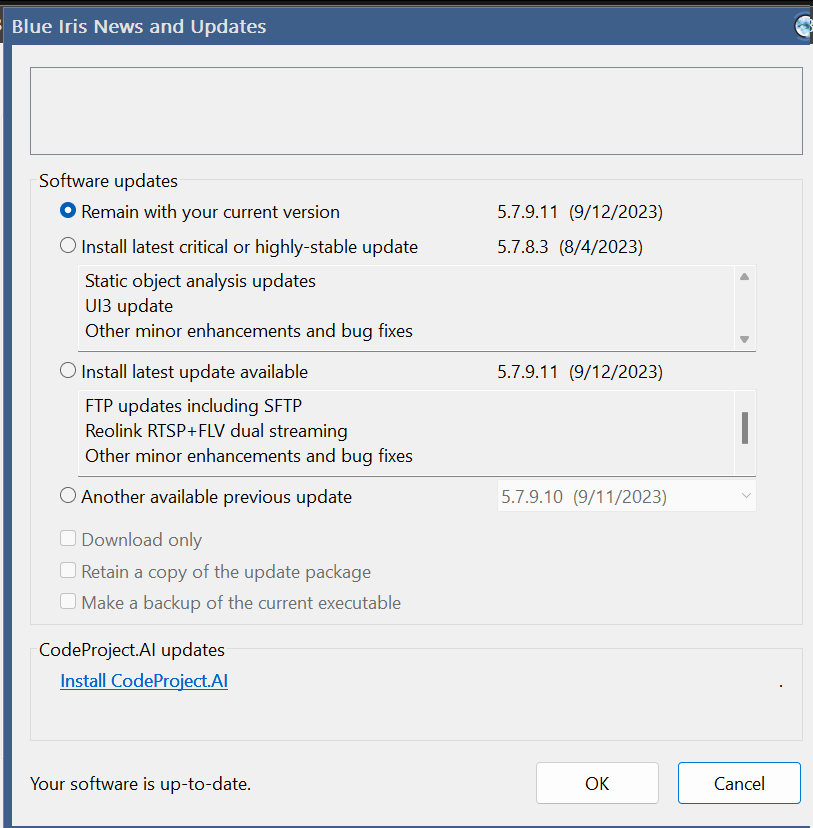Click version text 5.7.8.3 (8/4/2023)
This screenshot has width=813, height=828.
(570, 247)
